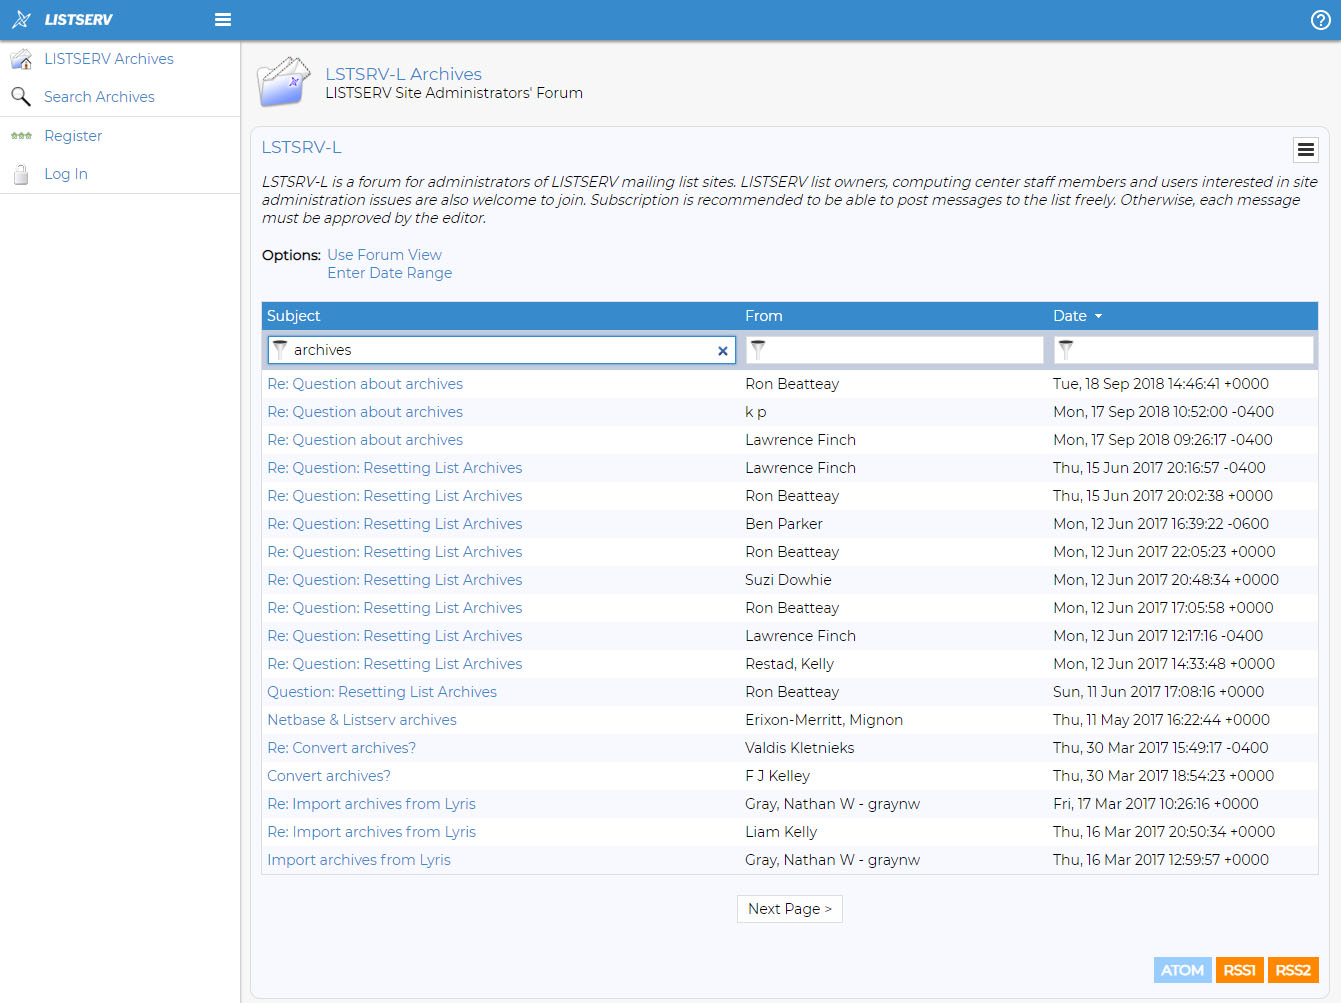1341x1003 pixels.
Task: Open Ben Parker's Resetting List Archives reply
Action: tap(394, 524)
